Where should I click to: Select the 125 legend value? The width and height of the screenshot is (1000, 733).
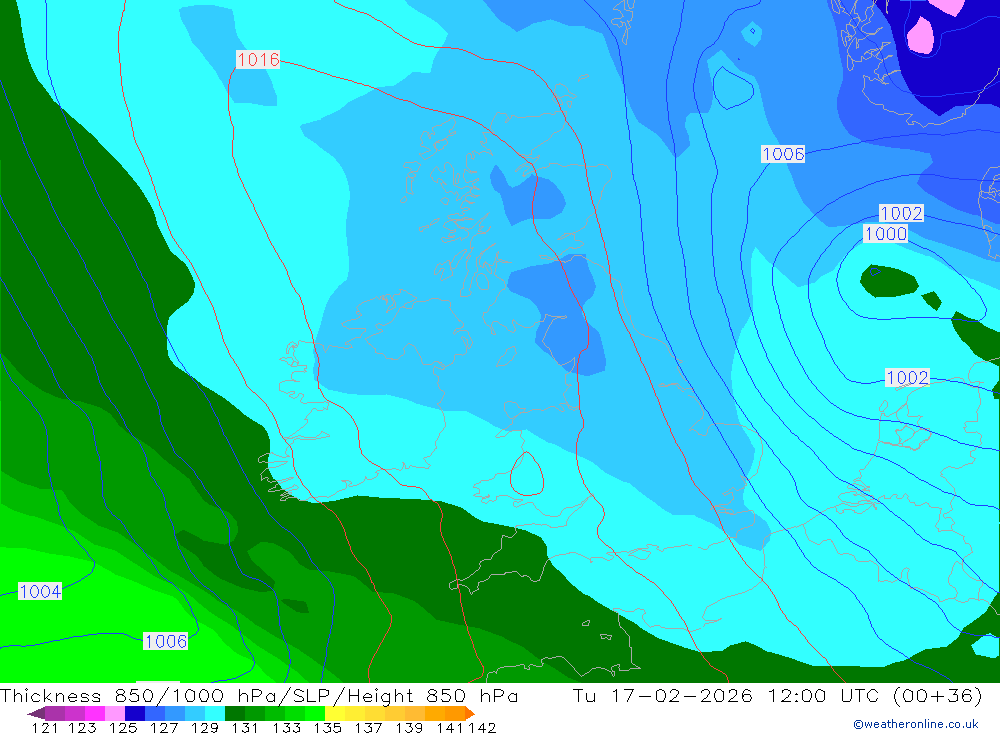[x=123, y=727]
